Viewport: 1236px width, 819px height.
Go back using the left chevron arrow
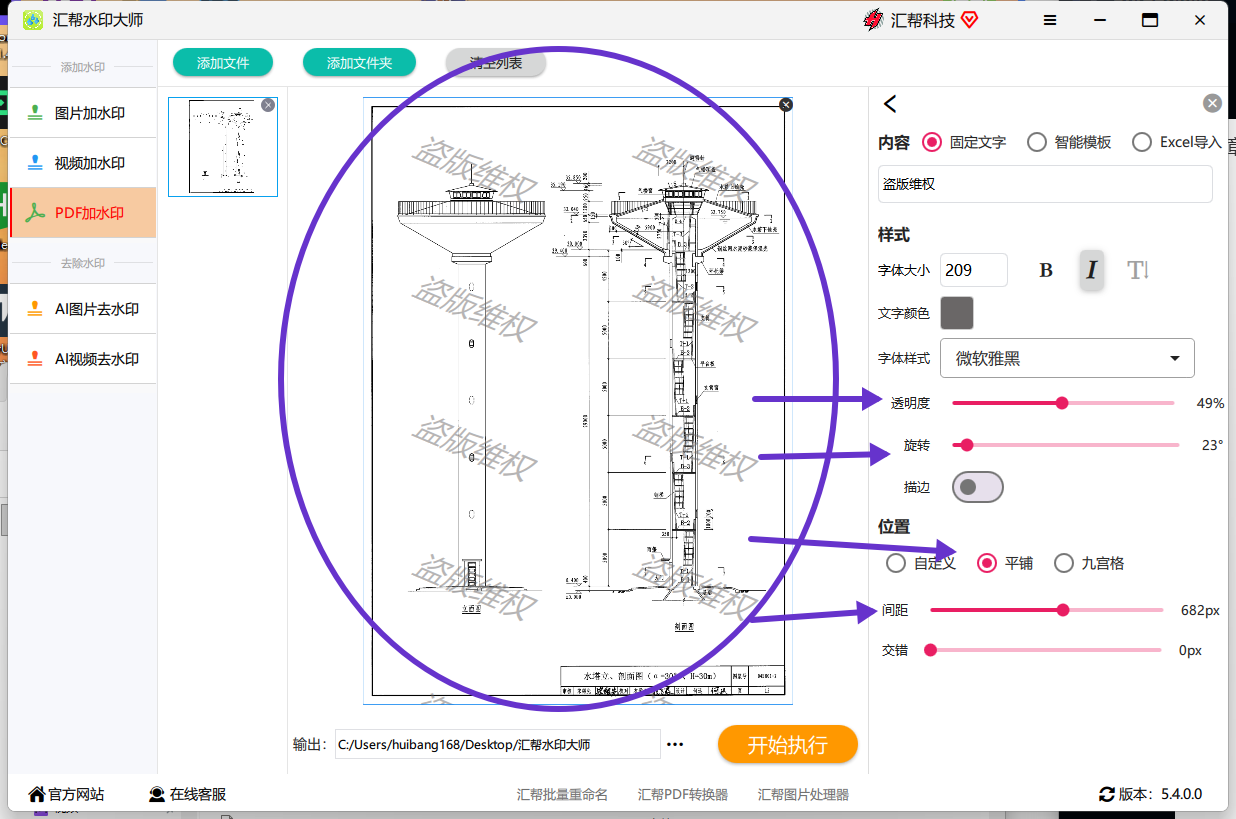[x=890, y=103]
